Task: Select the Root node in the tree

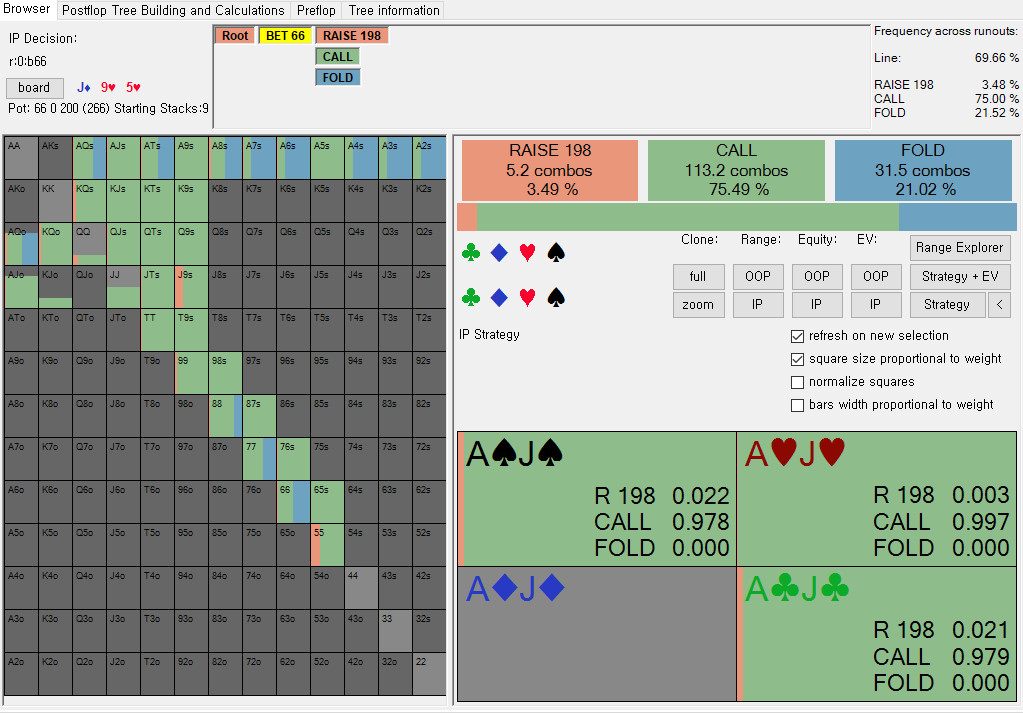Action: [x=235, y=36]
